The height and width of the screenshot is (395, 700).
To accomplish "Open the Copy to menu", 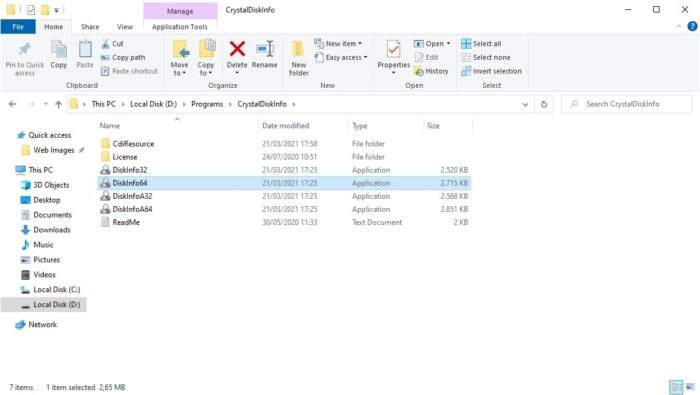I will click(206, 58).
